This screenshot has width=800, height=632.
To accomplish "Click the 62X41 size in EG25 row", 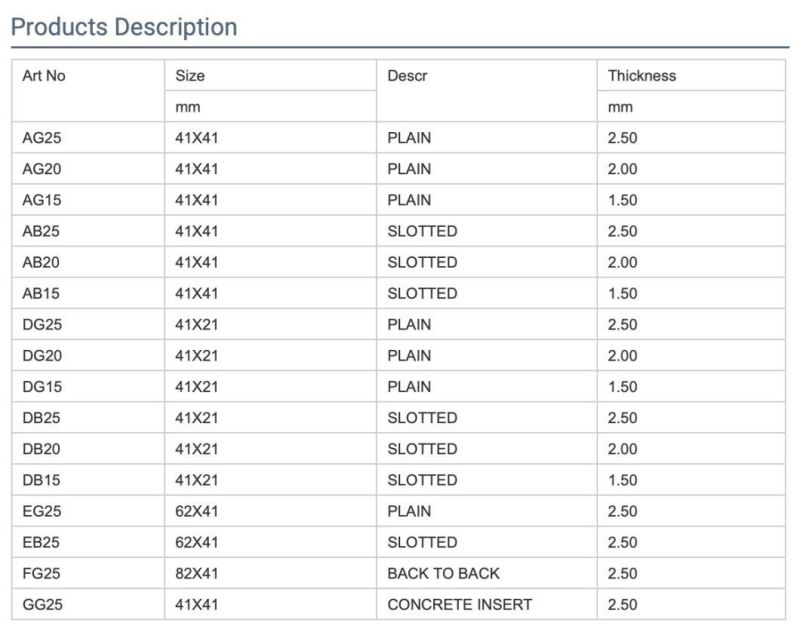I will pos(196,511).
